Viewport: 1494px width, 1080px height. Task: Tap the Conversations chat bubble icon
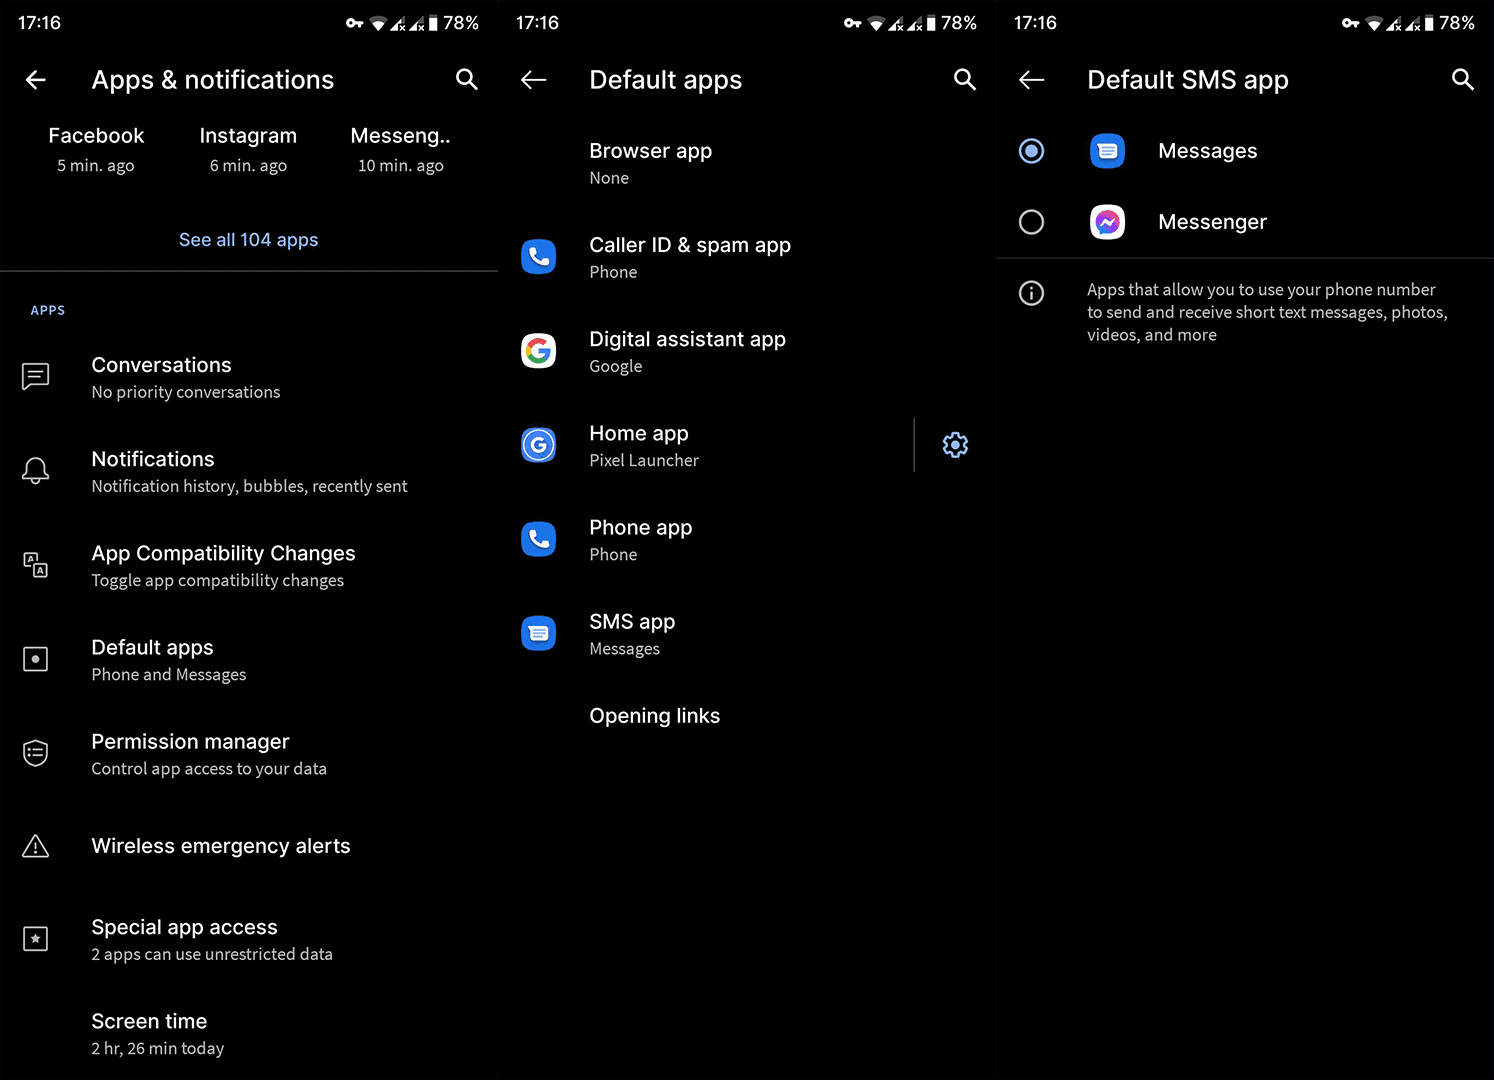coord(36,376)
